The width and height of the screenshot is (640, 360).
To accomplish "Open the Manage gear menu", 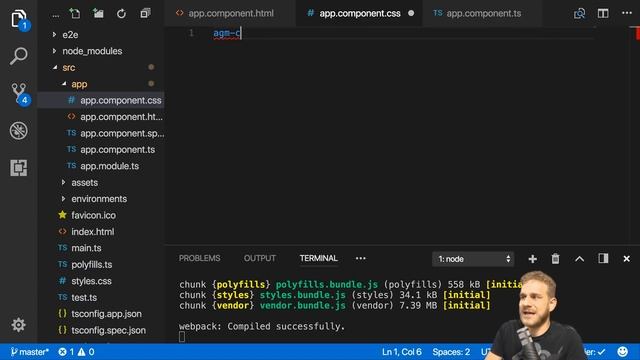I will [x=18, y=325].
